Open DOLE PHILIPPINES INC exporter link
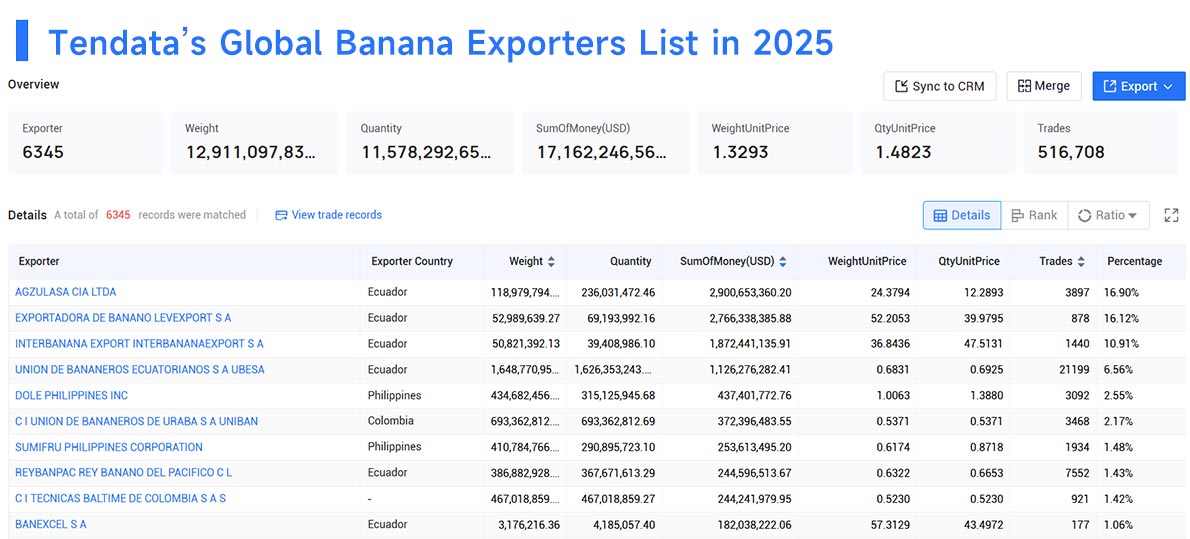Viewport: 1190px width, 539px height. [71, 396]
